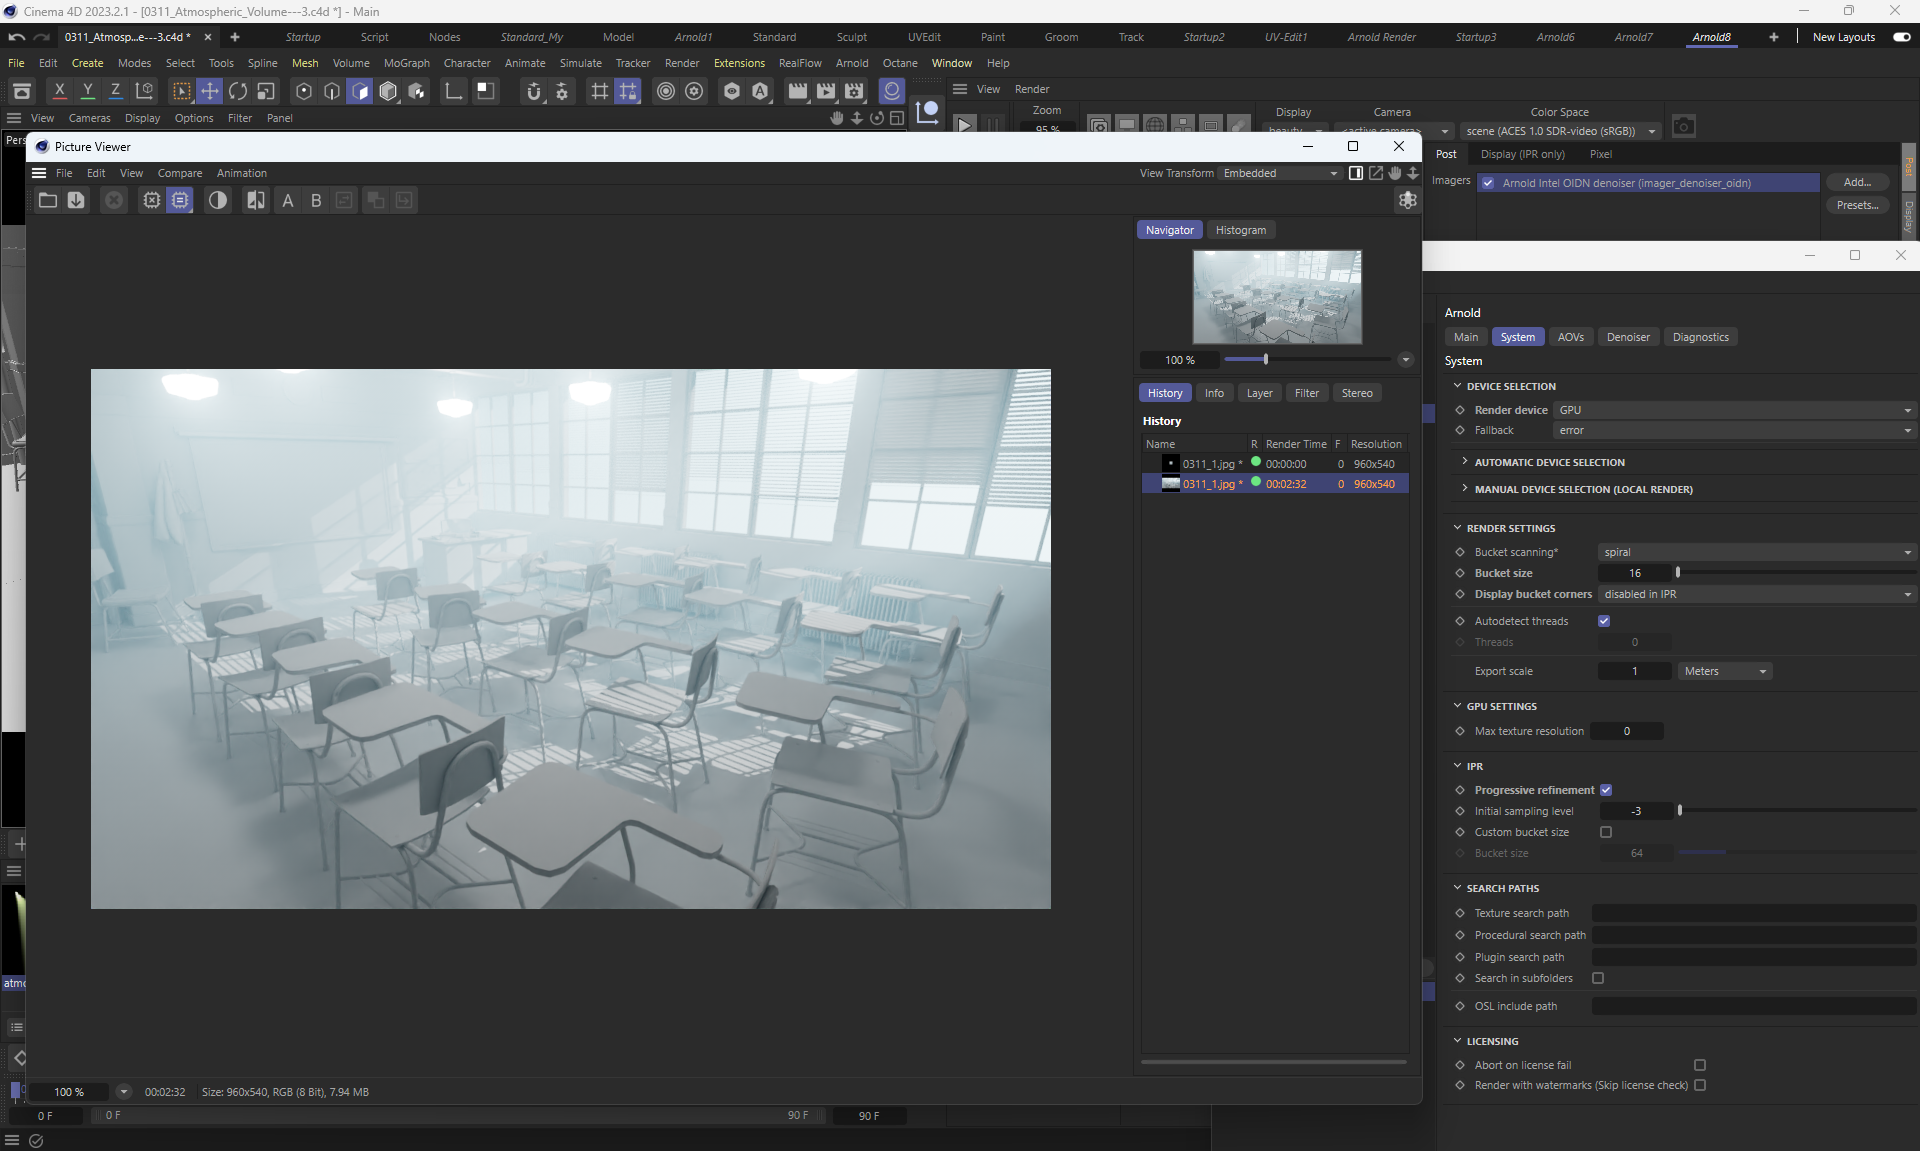Select the Move tool in main toolbar
This screenshot has height=1151, width=1920.
pyautogui.click(x=210, y=92)
